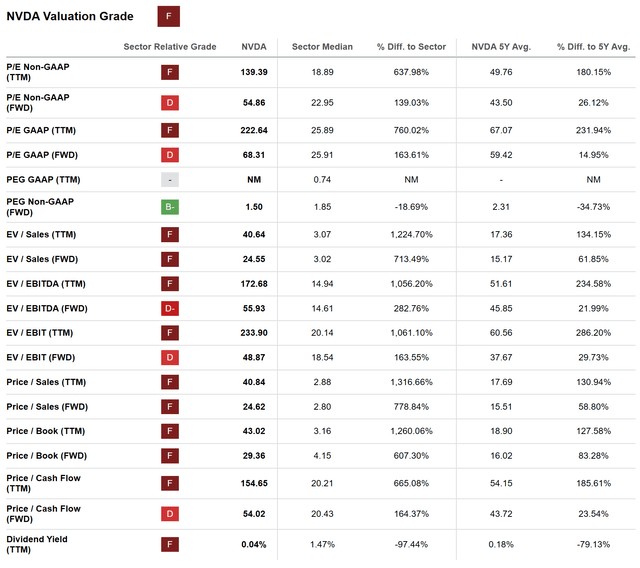Select the Sector Median column header
Screen dimensions: 640x568
[322, 47]
